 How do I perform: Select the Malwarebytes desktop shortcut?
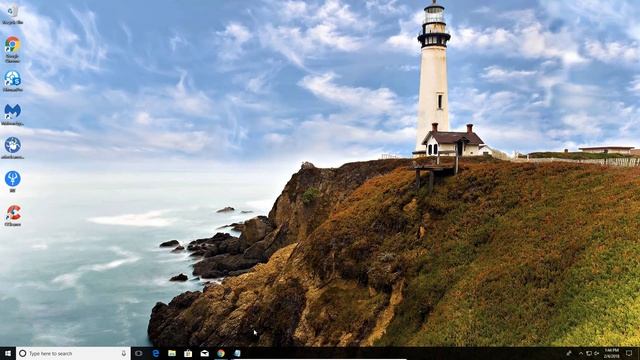pyautogui.click(x=13, y=114)
